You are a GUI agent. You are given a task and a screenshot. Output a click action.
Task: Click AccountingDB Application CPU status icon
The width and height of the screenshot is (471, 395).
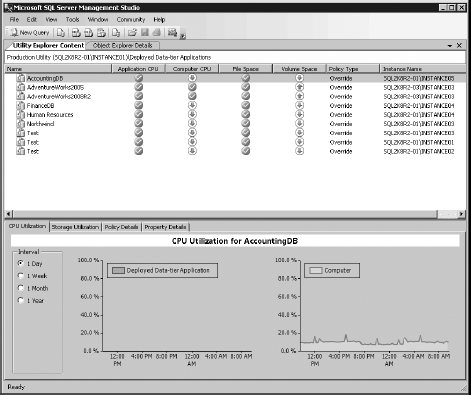(139, 78)
